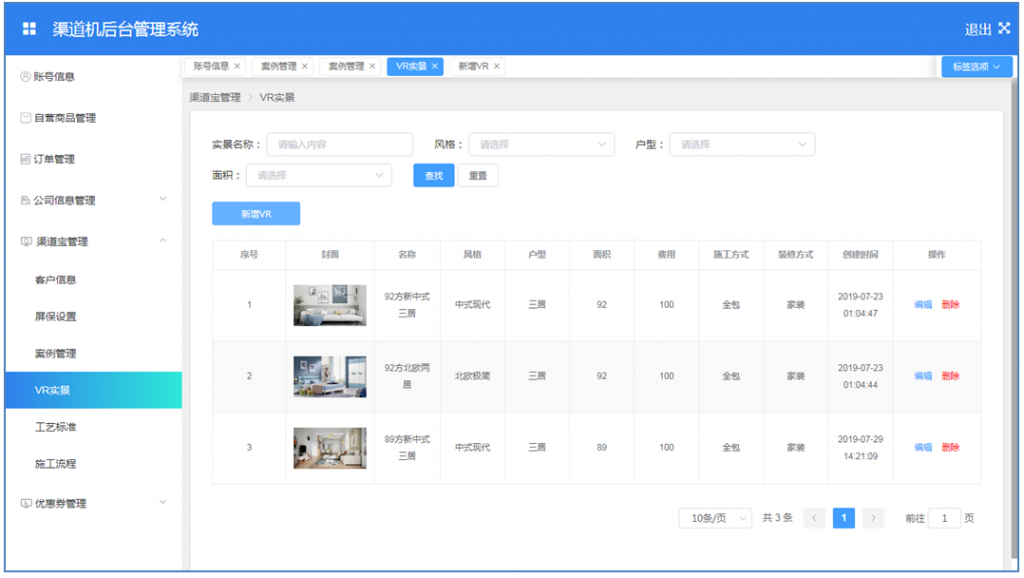Delete the 92方新中式三居 row
This screenshot has width=1024, height=578.
coord(950,304)
